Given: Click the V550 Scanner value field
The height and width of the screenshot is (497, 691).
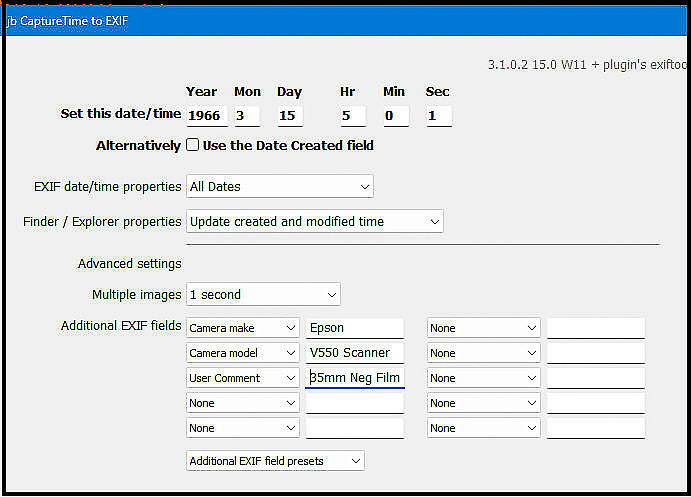Looking at the screenshot, I should point(355,353).
